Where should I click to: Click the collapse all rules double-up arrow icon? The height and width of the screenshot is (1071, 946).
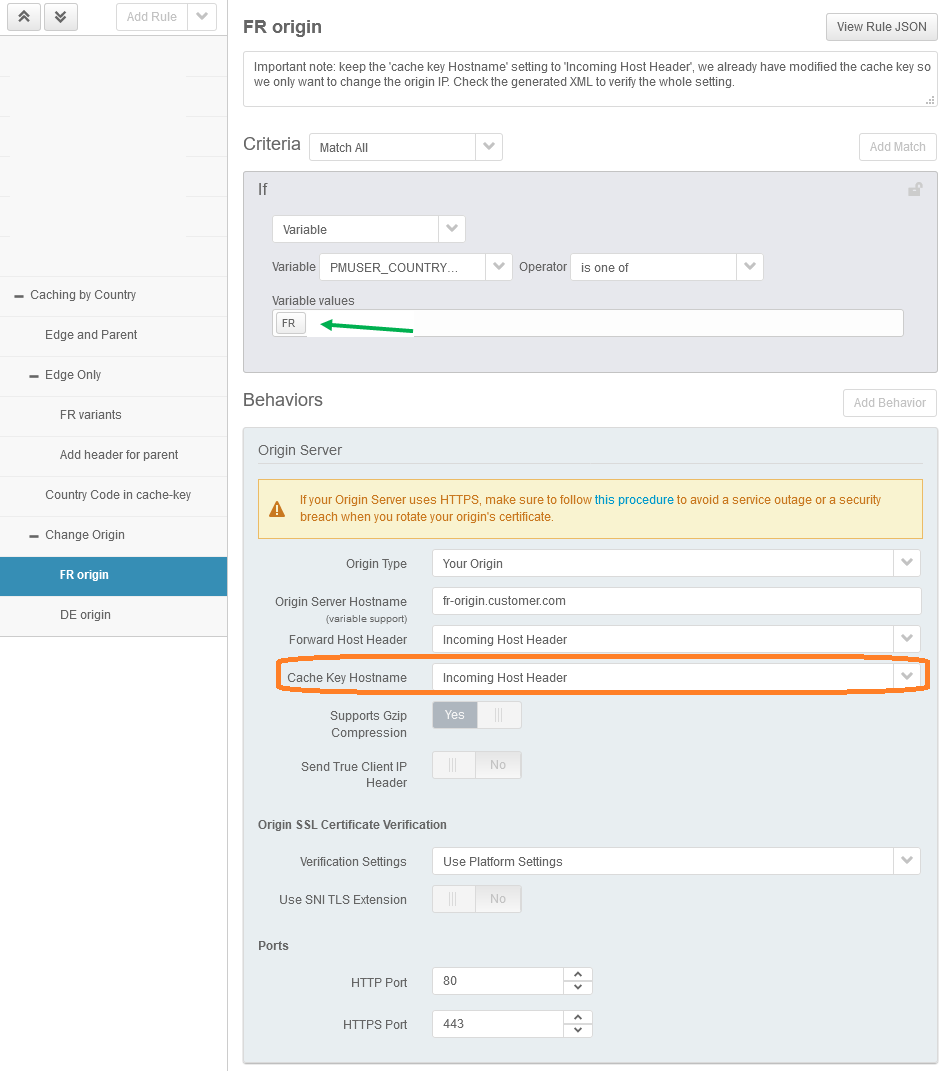(23, 17)
